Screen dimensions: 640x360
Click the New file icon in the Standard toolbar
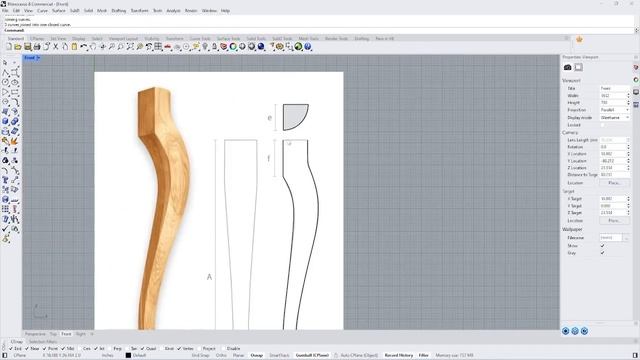9,47
